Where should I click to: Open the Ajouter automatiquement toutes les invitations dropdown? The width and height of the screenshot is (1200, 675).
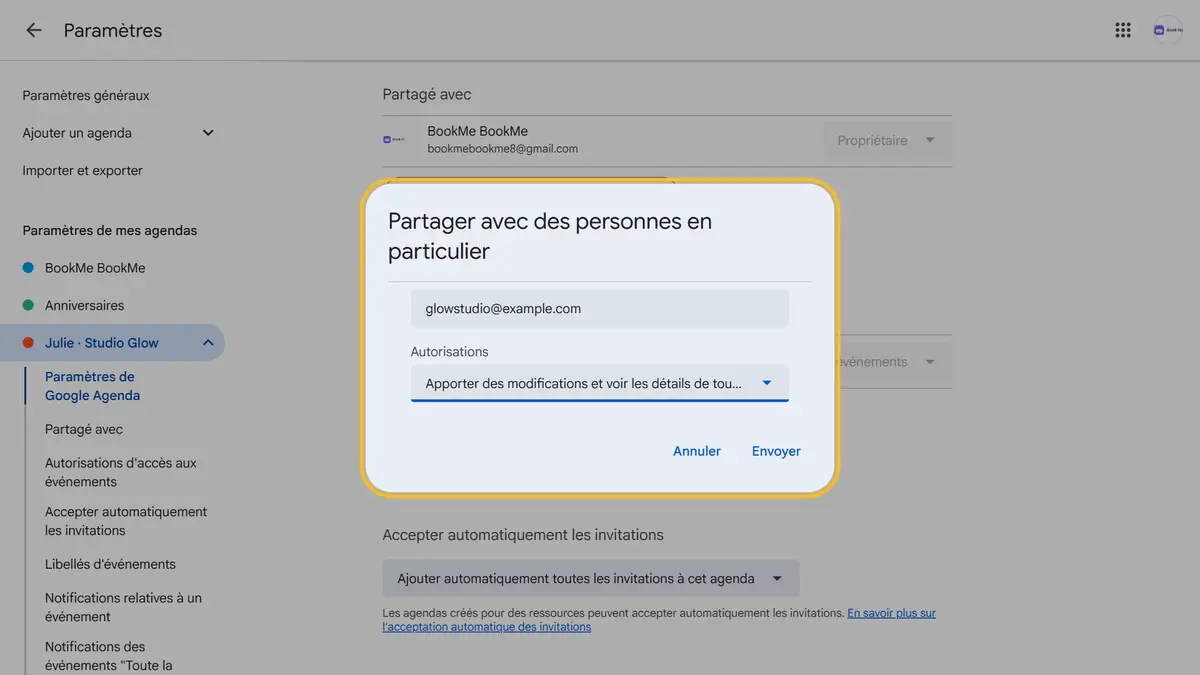pyautogui.click(x=591, y=578)
